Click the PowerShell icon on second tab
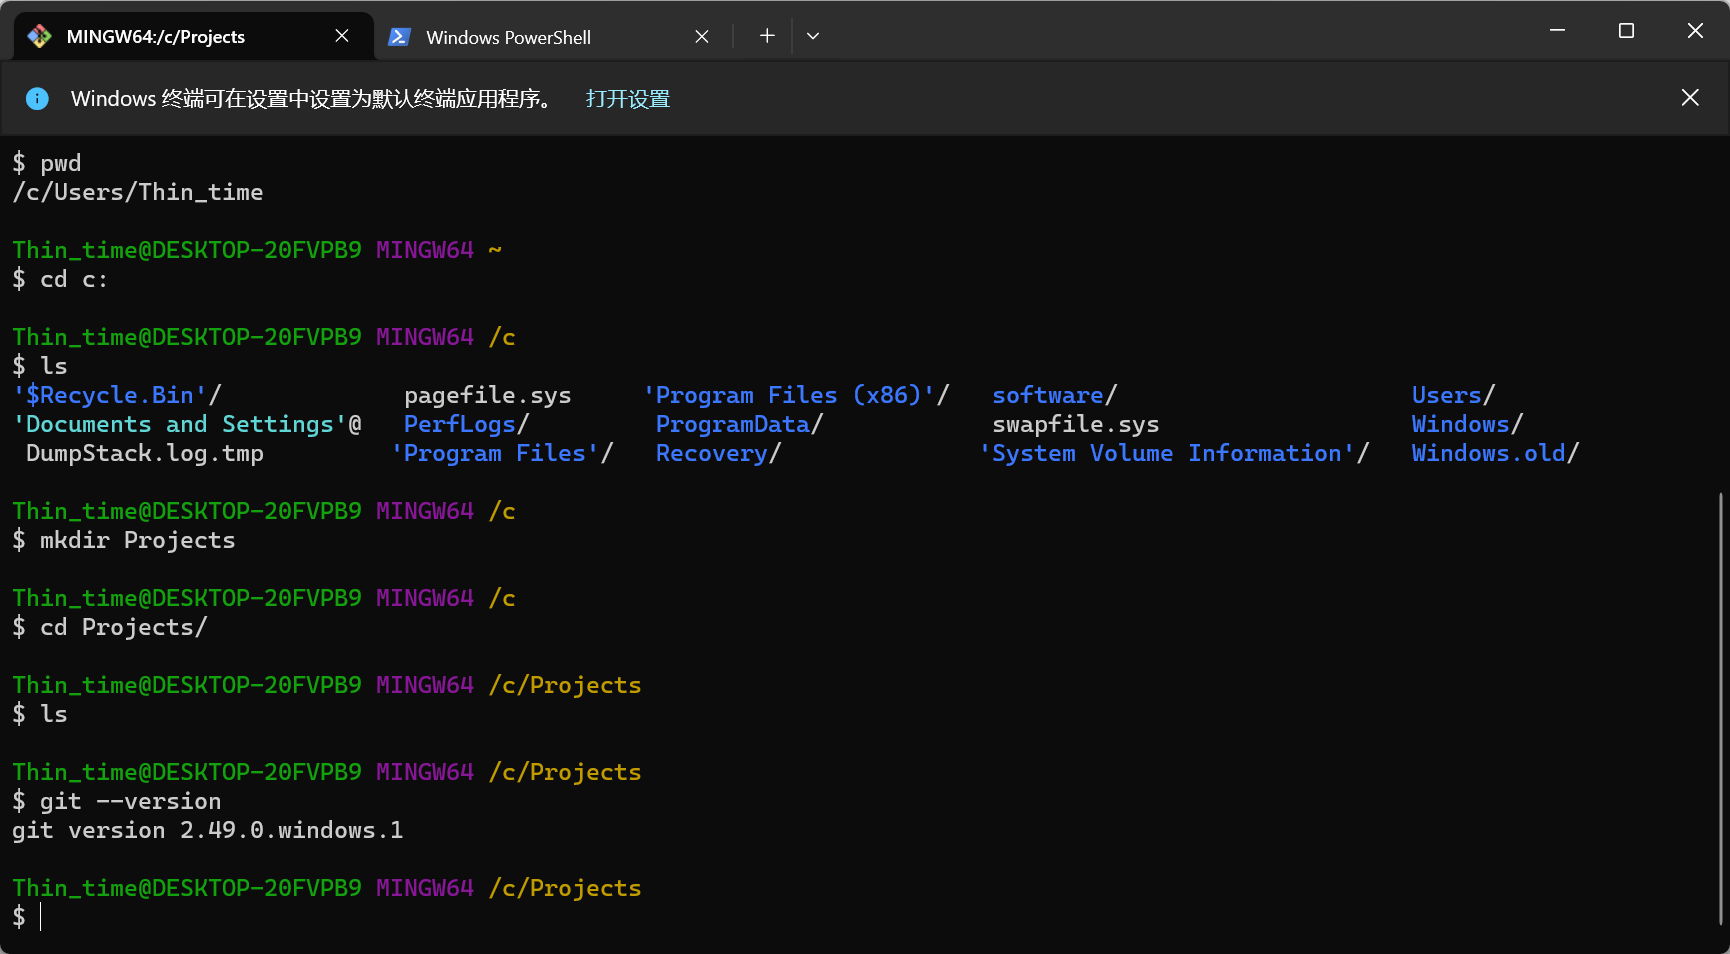Screen dimensions: 1730x954 (399, 37)
